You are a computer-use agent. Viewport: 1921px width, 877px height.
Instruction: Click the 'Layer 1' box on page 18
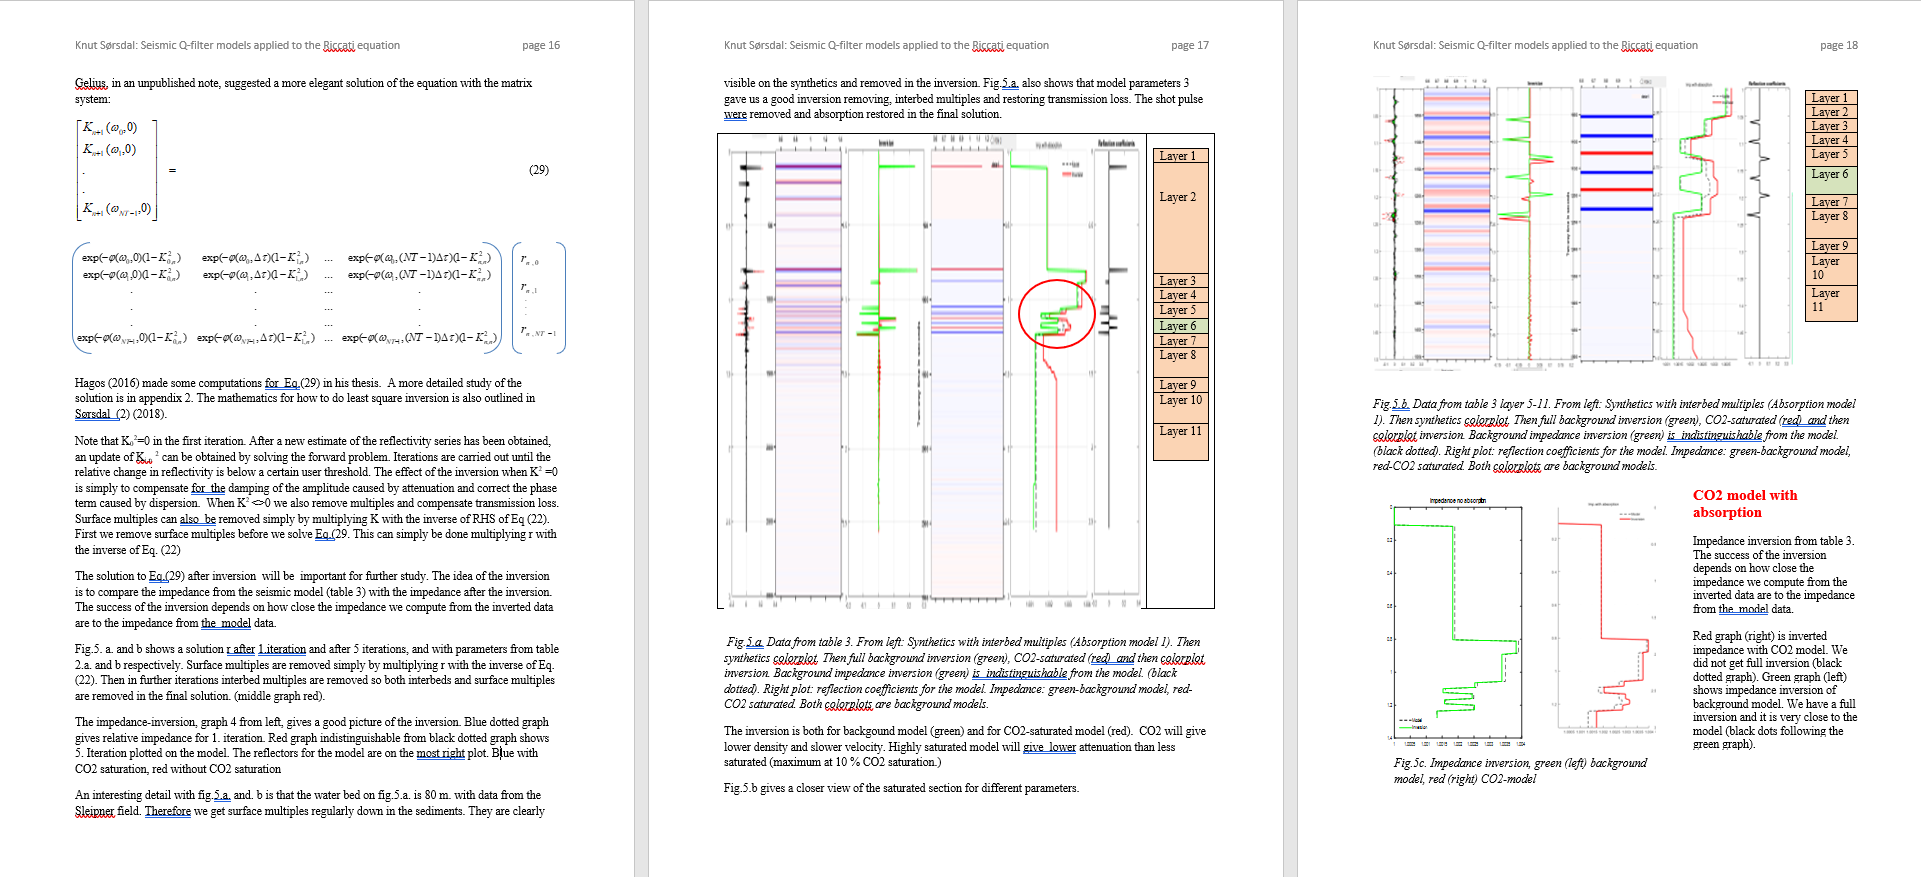[x=1831, y=98]
